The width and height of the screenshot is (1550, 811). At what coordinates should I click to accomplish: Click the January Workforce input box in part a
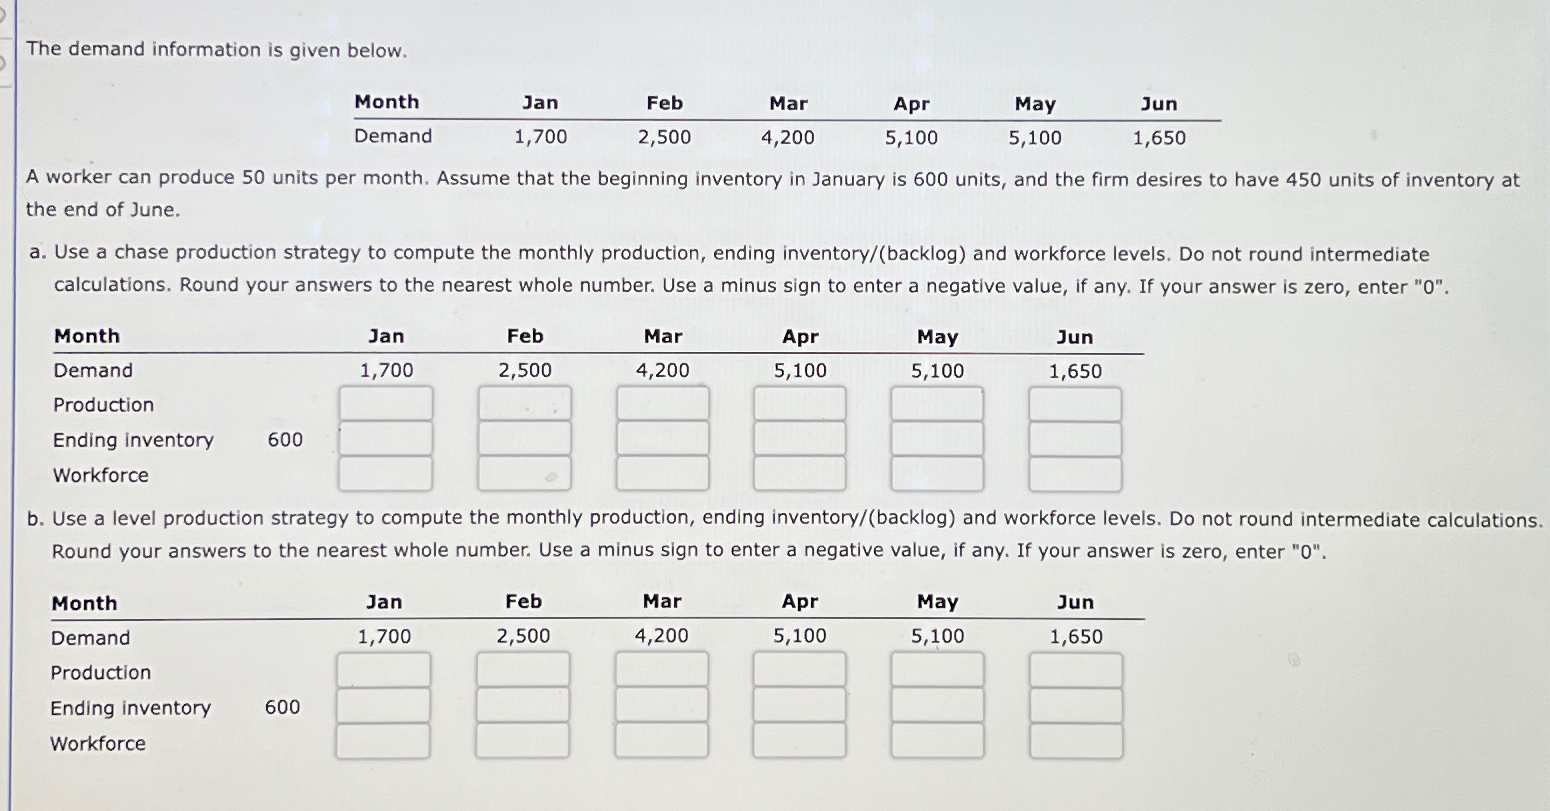tap(385, 474)
